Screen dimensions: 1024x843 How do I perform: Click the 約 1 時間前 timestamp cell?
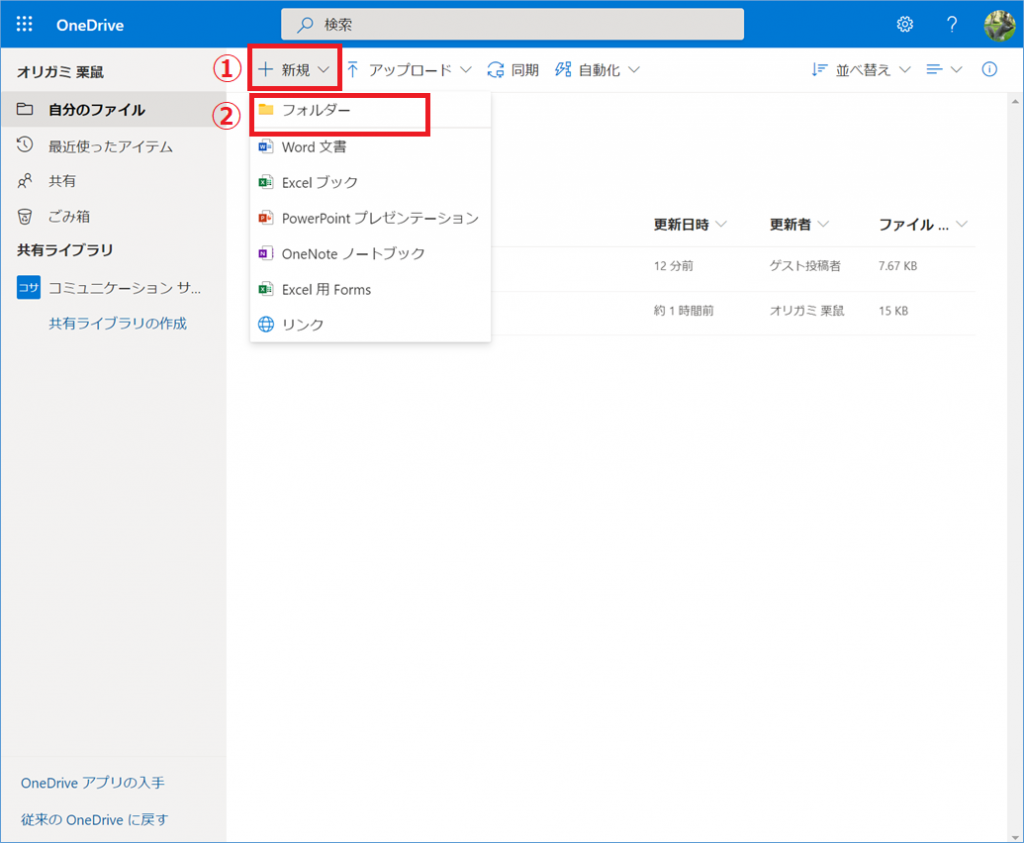pyautogui.click(x=684, y=311)
